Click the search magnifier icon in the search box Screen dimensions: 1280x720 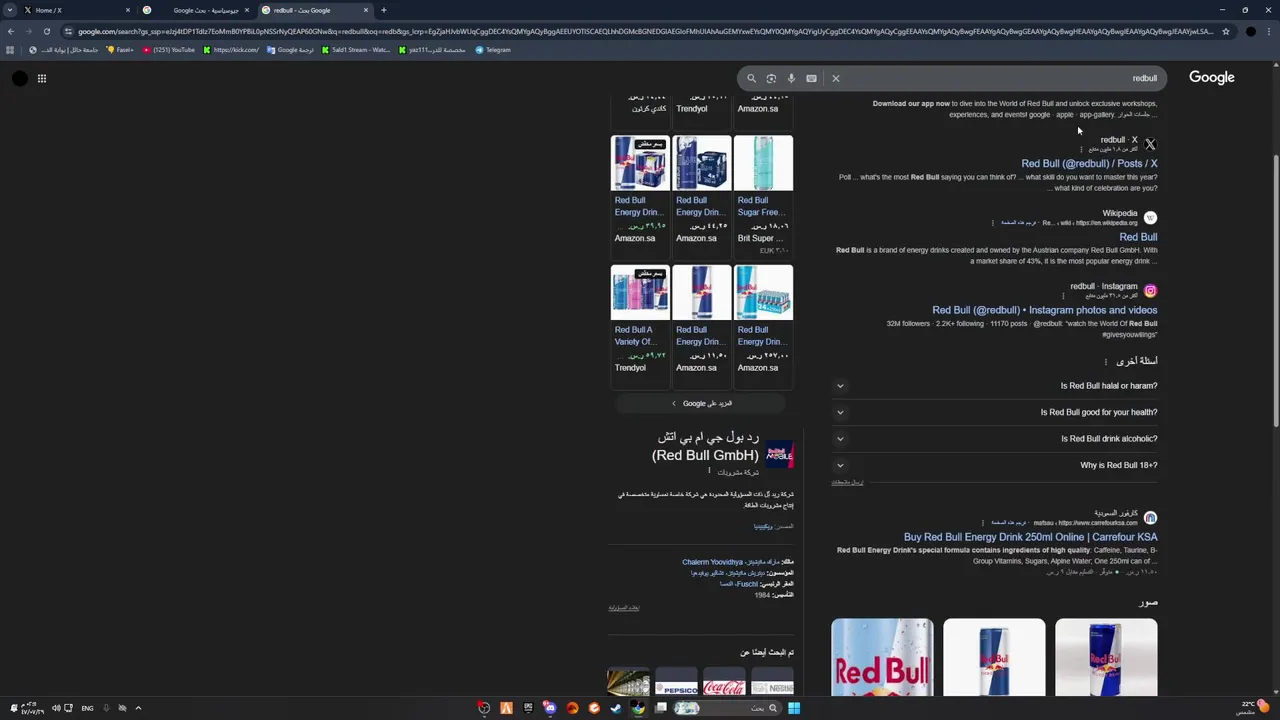point(751,78)
